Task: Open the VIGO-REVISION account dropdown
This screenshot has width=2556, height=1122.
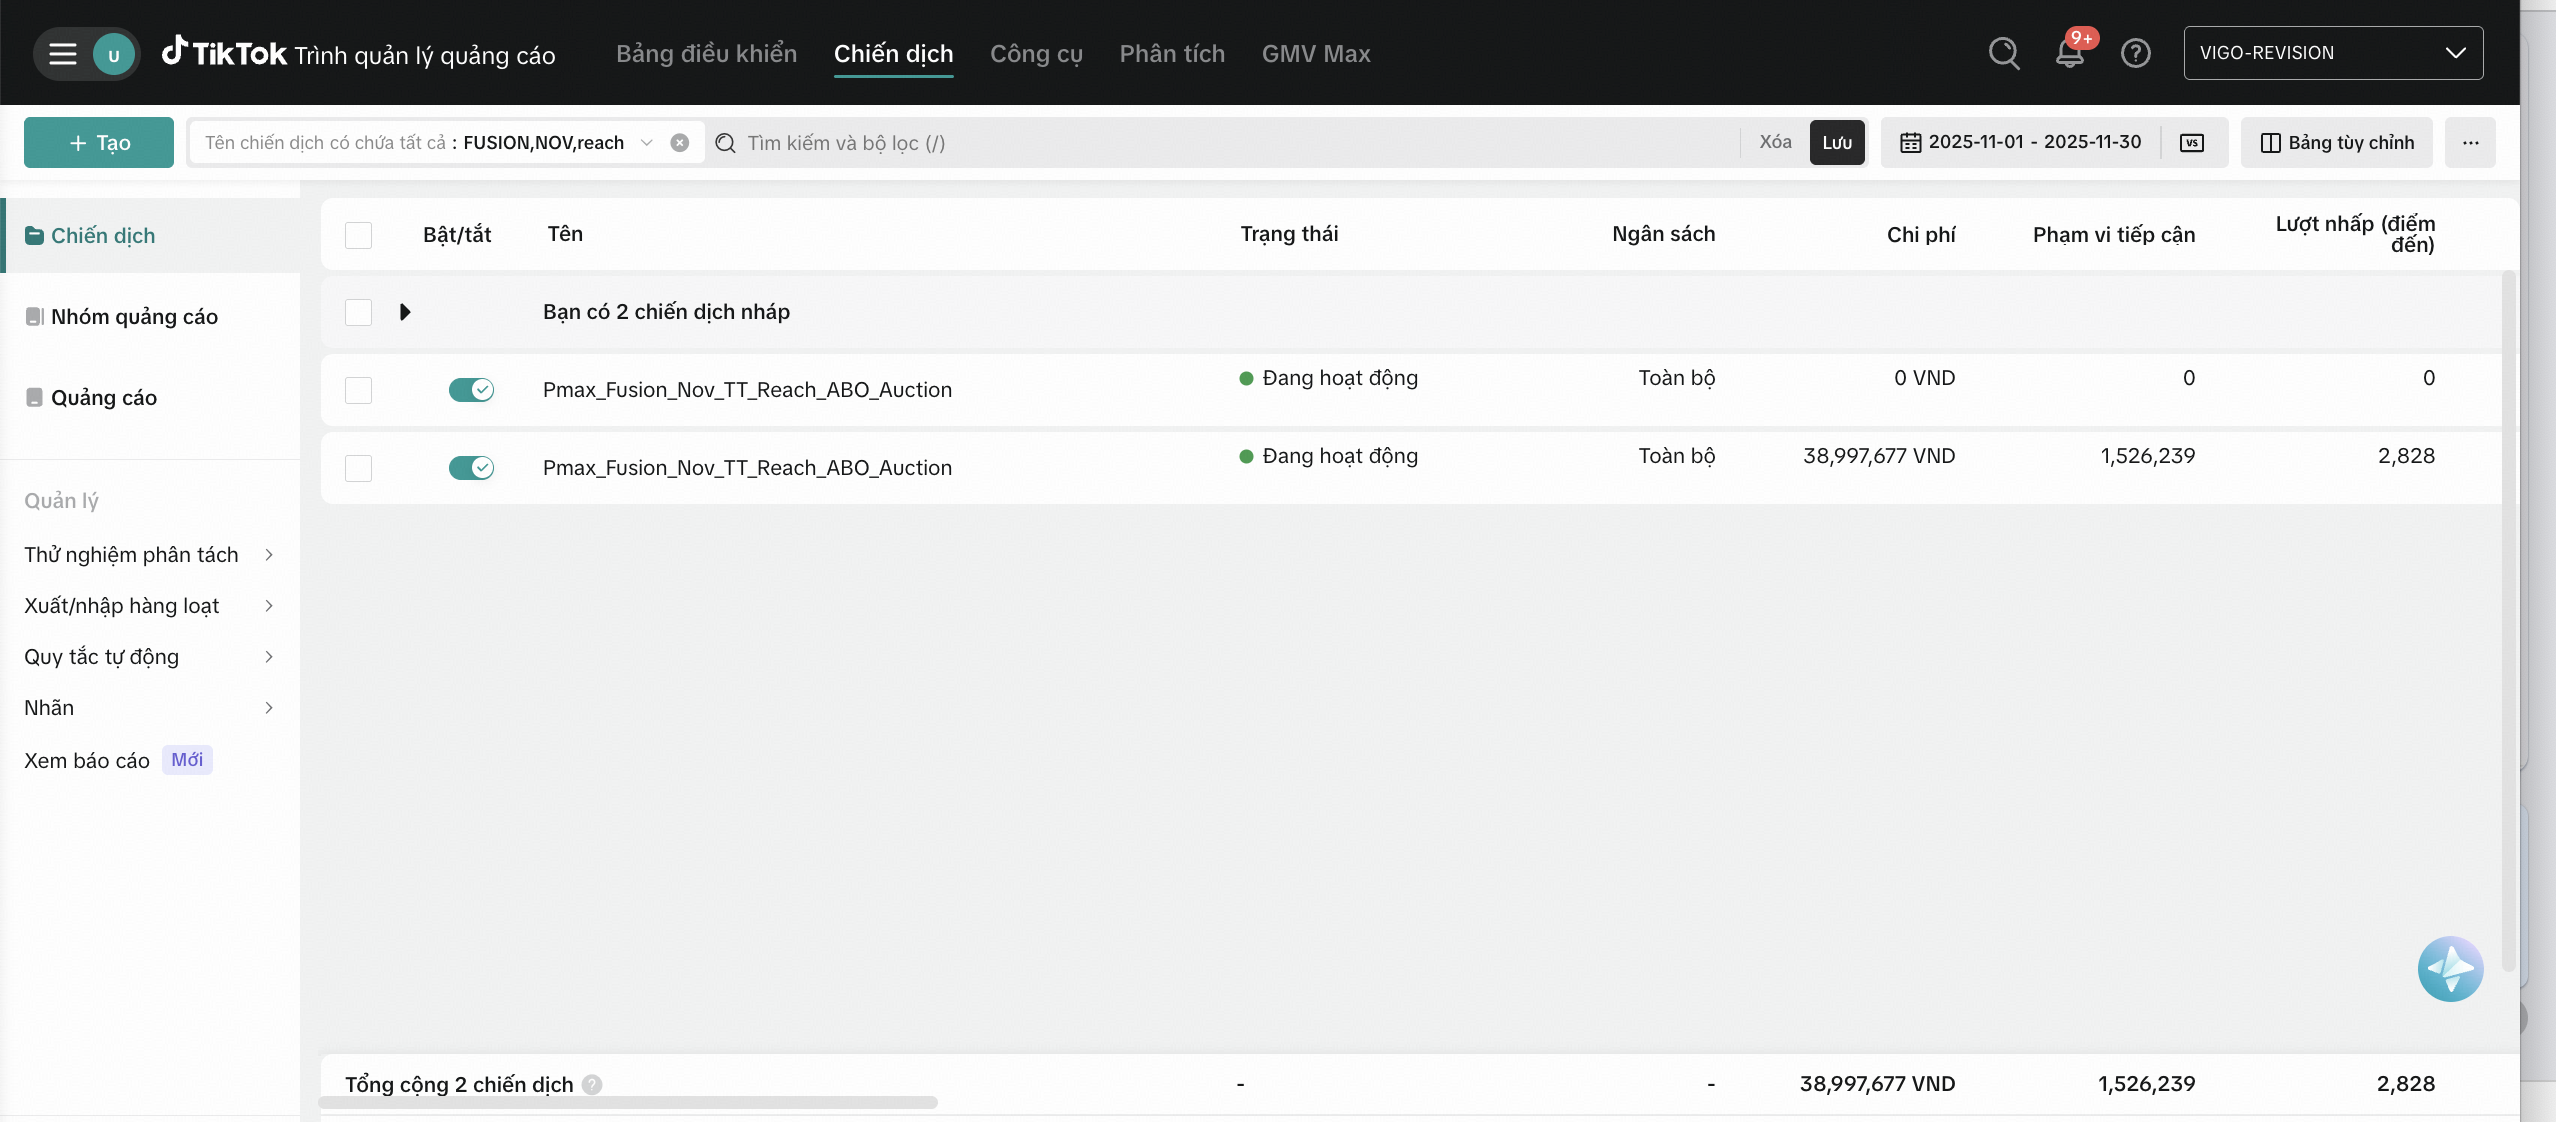Action: click(x=2332, y=53)
